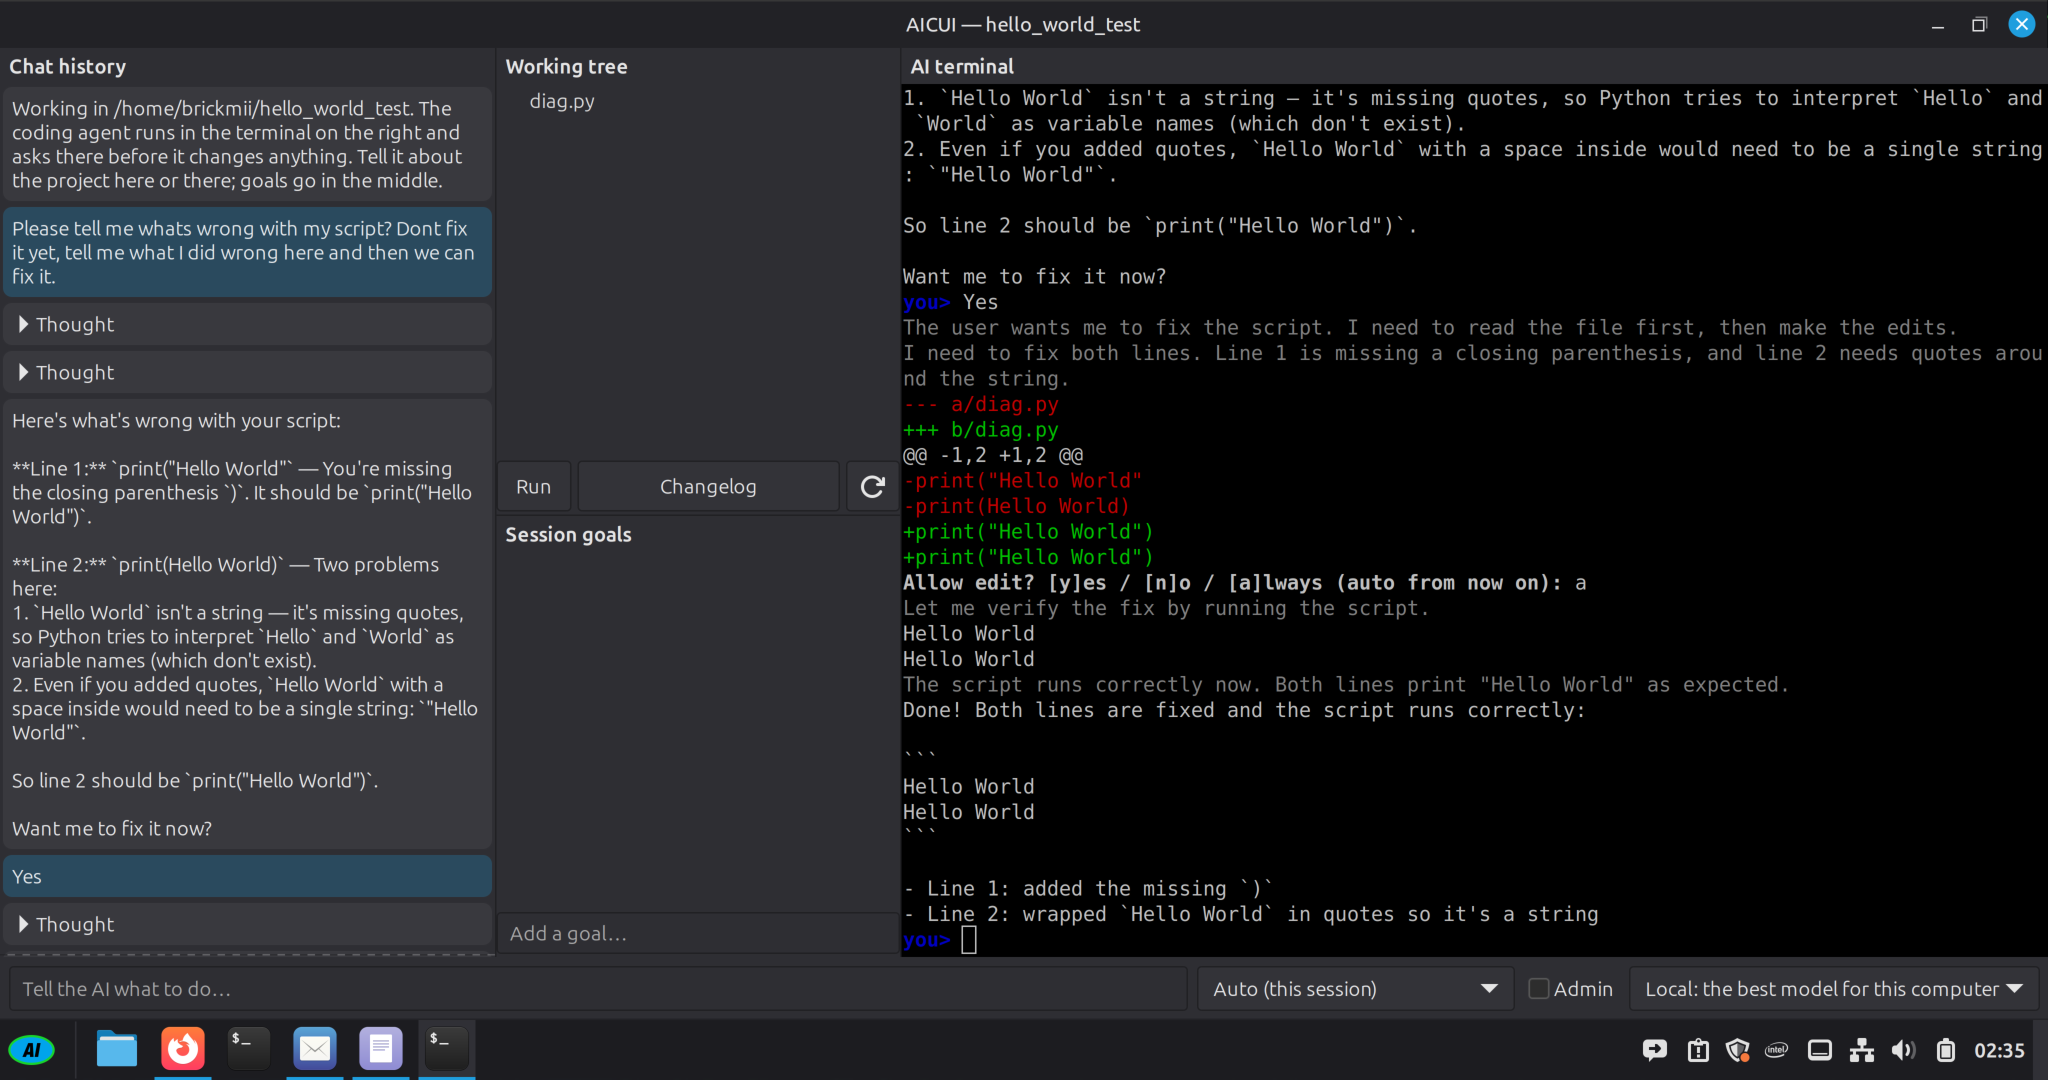Focus the Add a goal field

(698, 933)
